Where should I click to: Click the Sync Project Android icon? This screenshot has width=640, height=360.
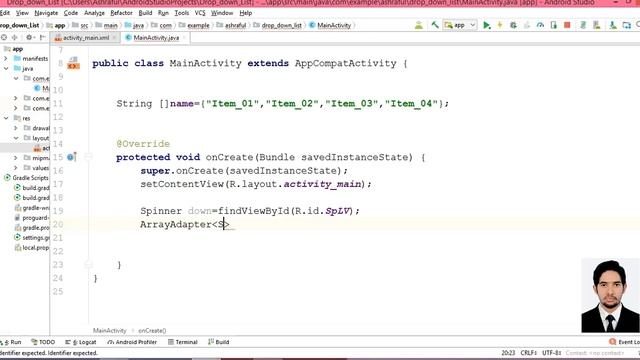(418, 25)
